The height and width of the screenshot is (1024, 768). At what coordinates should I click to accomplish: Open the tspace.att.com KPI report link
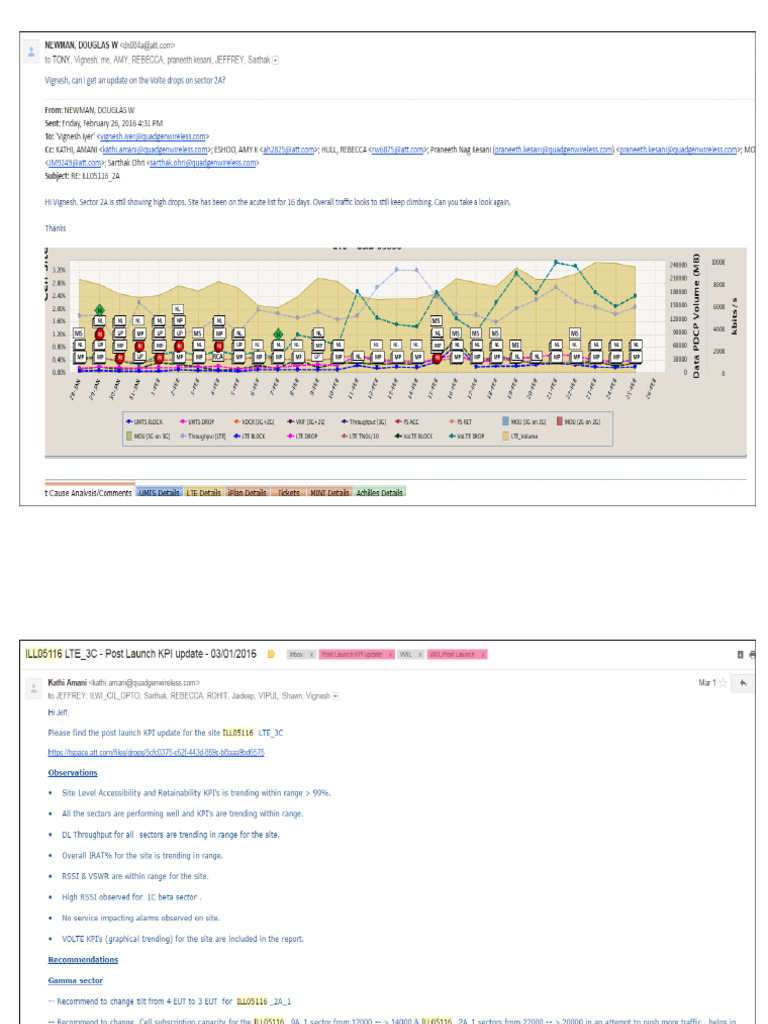(x=156, y=752)
